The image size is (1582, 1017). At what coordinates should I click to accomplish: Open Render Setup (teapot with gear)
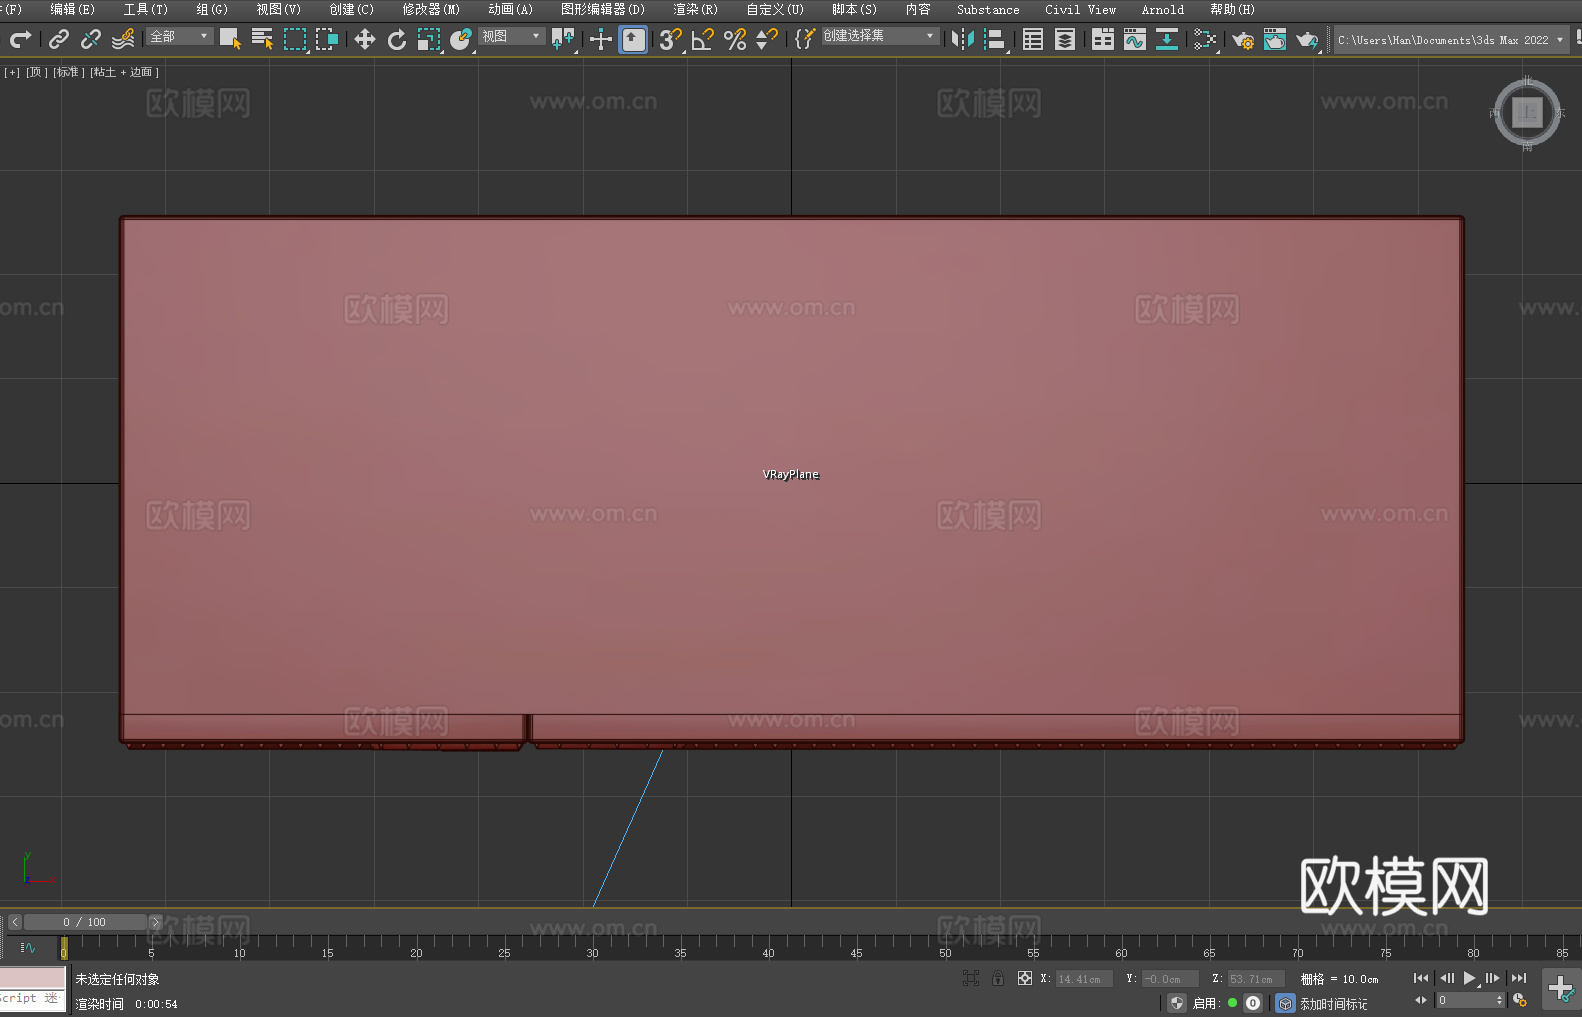(x=1243, y=39)
